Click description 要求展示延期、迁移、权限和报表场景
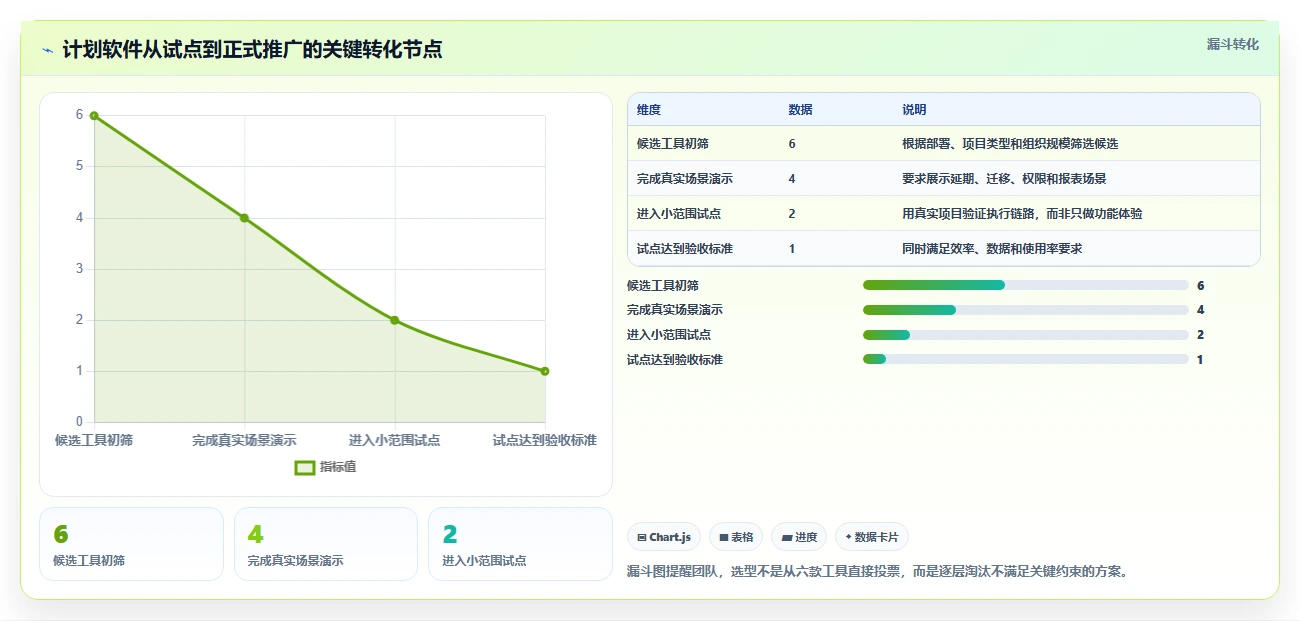The height and width of the screenshot is (621, 1300). click(1004, 178)
